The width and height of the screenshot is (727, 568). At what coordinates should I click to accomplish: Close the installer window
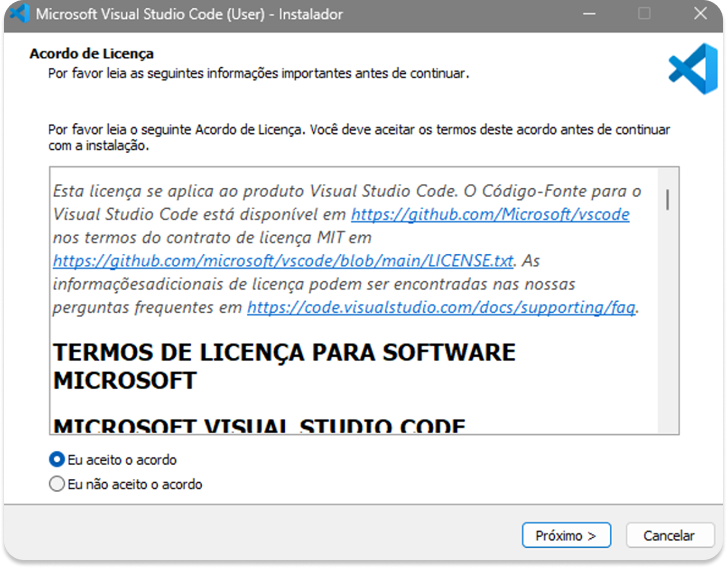(700, 13)
